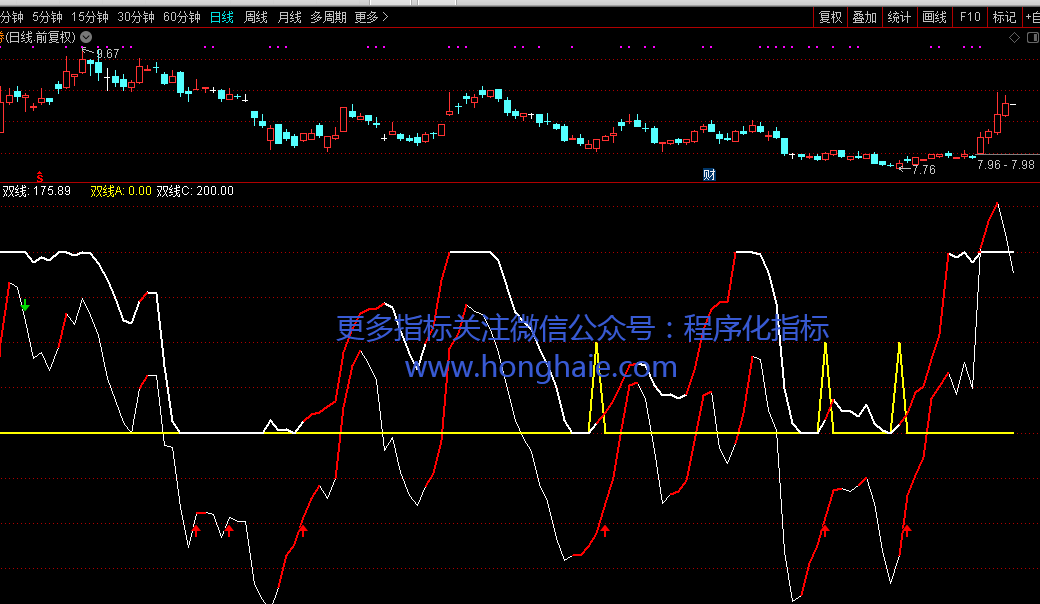Open the 复权 adjustment options
Screen dimensions: 1040x604
830,17
